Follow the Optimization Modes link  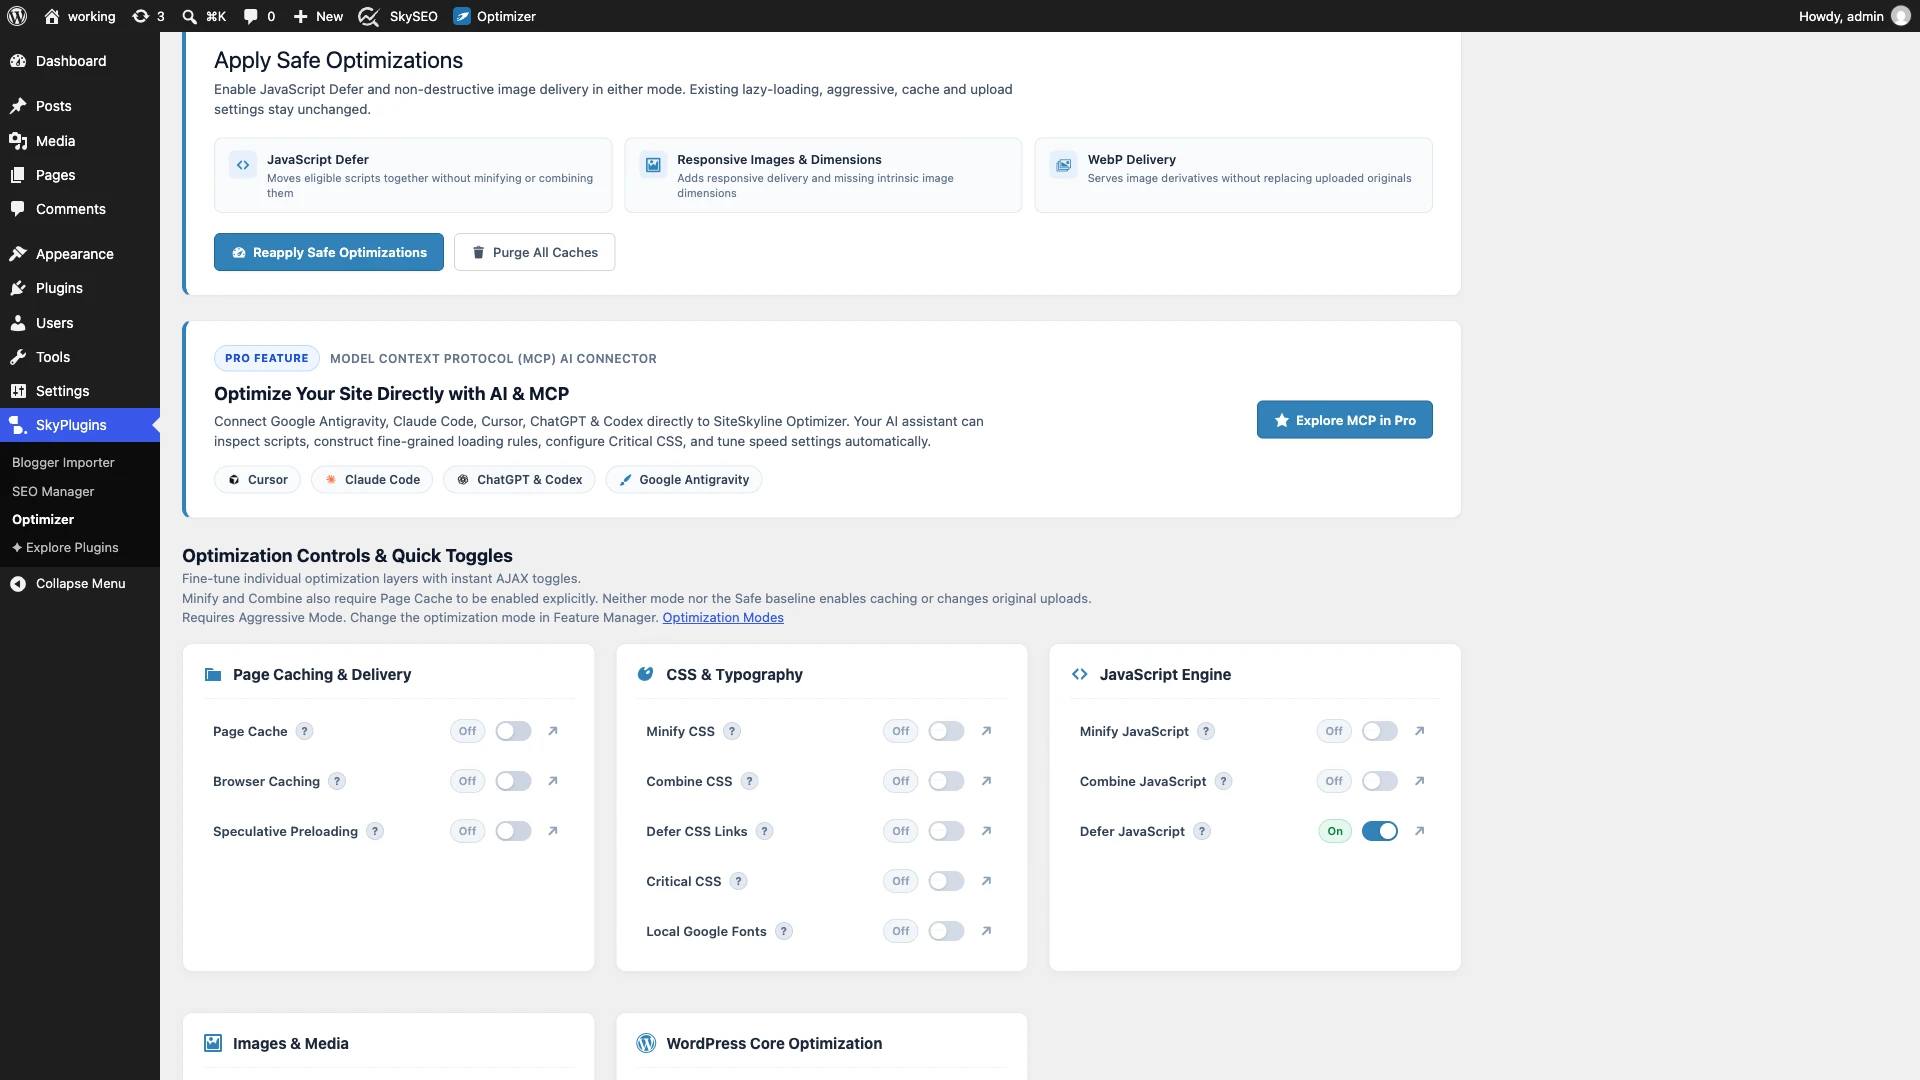723,617
